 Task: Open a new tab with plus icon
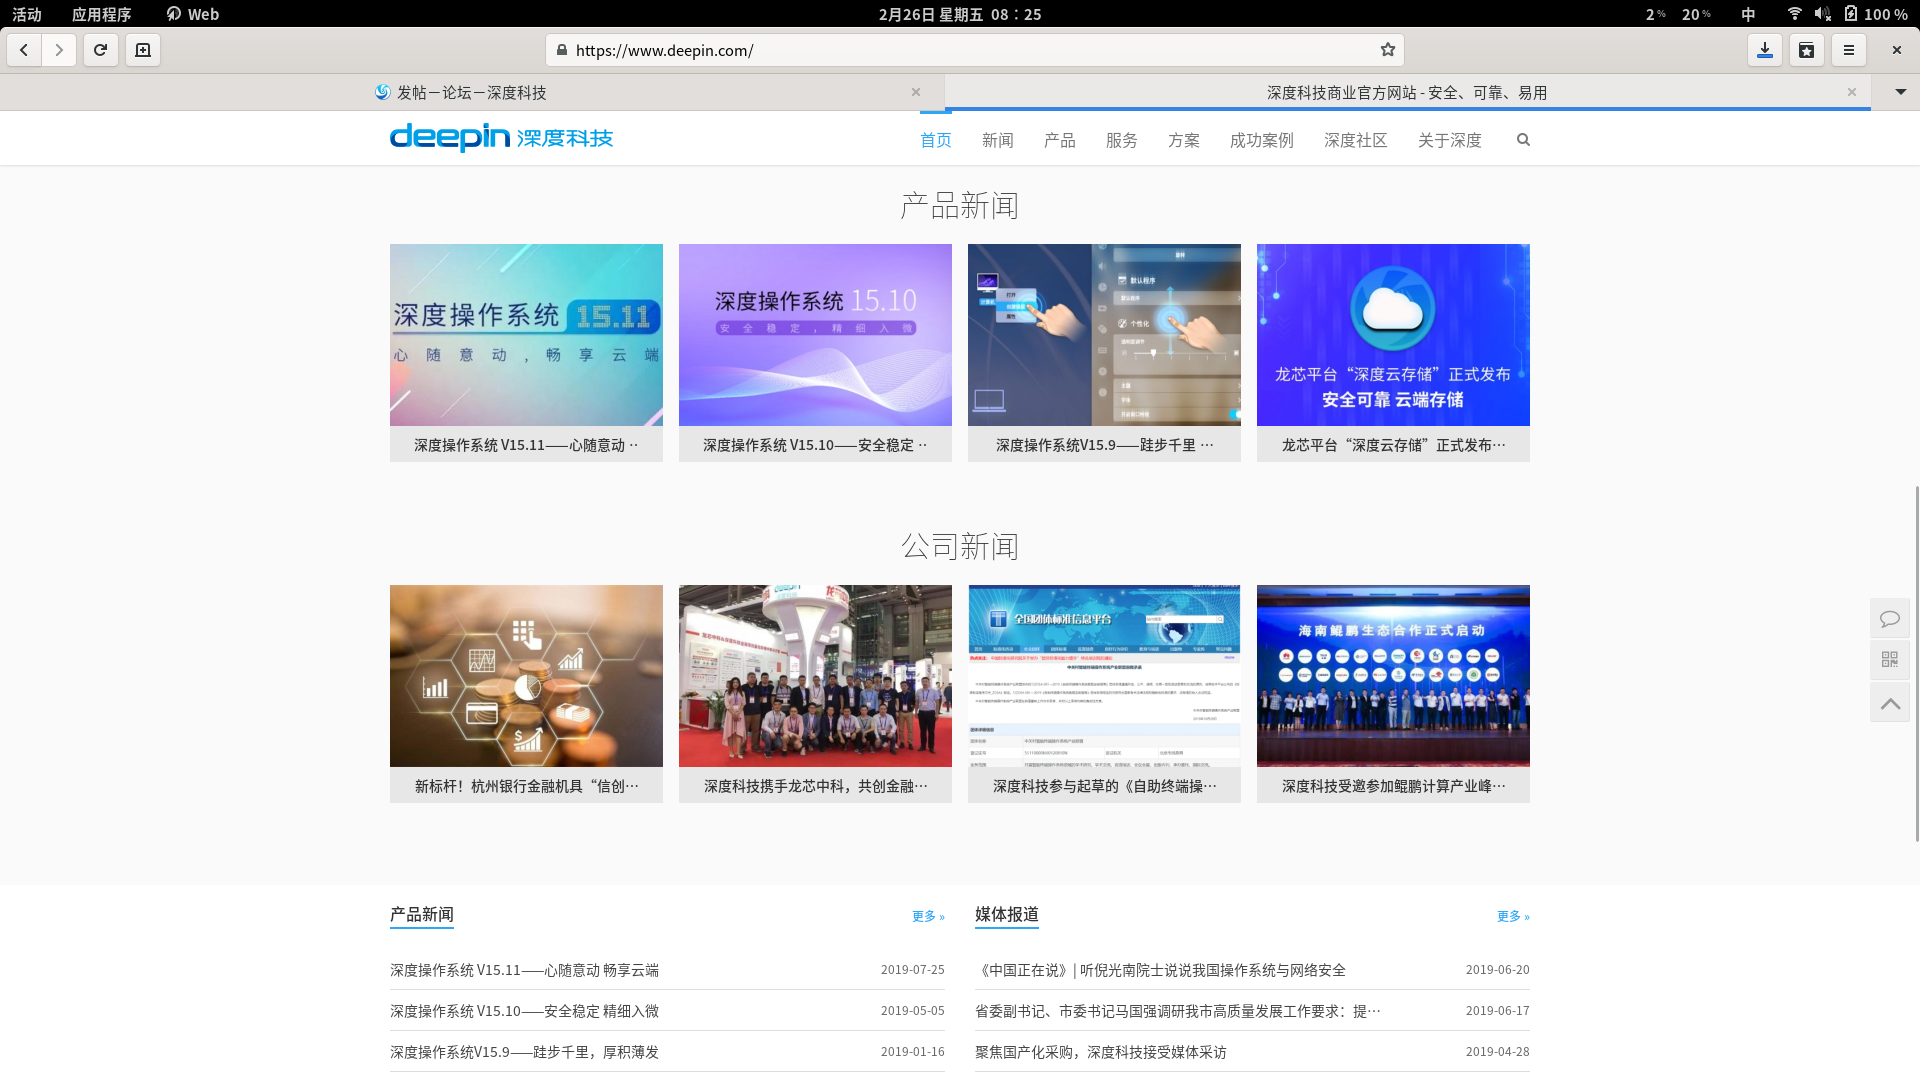(x=143, y=50)
